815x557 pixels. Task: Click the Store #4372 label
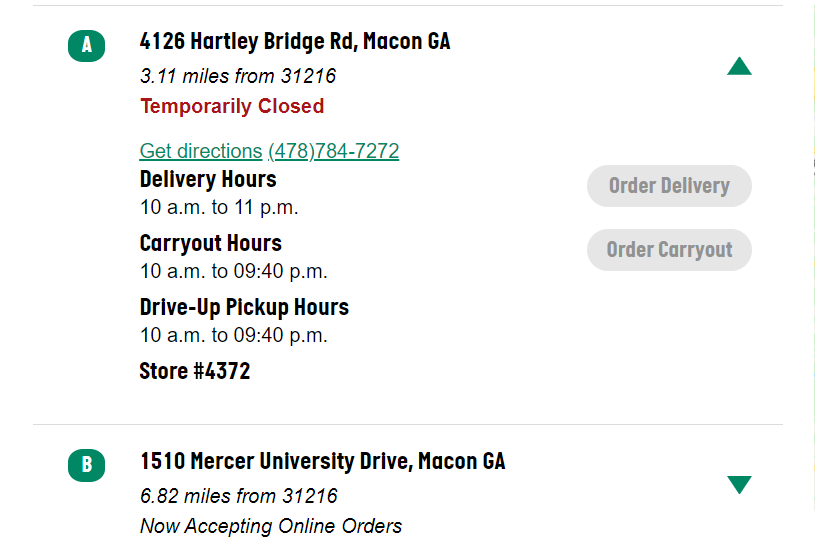tap(194, 371)
